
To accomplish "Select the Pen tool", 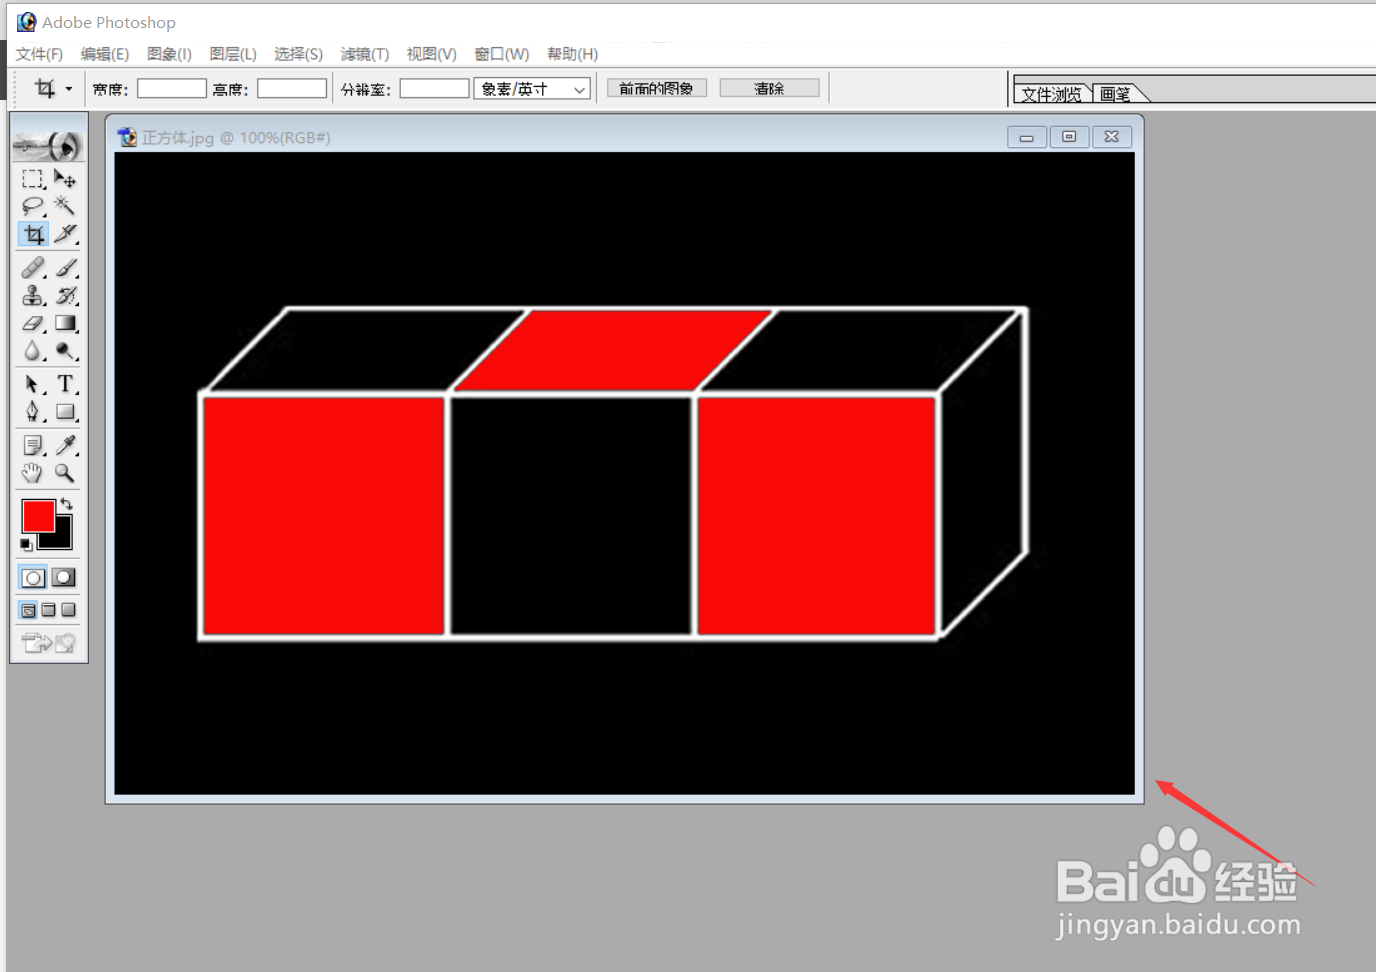I will 33,412.
